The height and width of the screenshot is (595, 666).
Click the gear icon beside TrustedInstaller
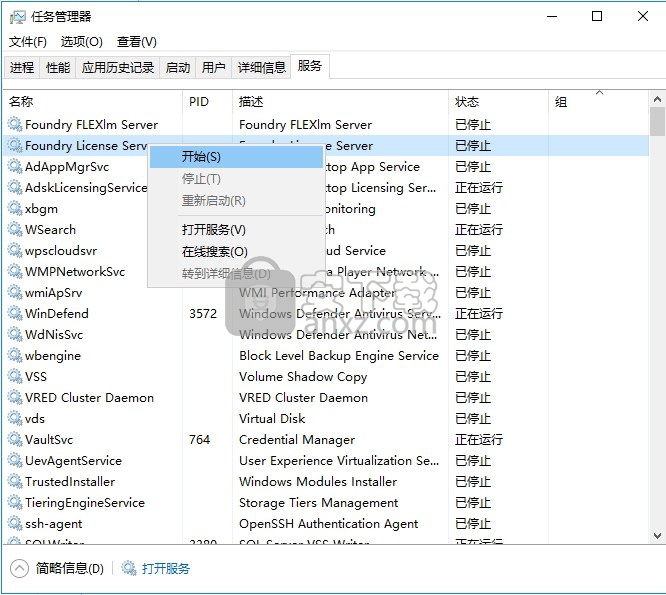pos(15,481)
